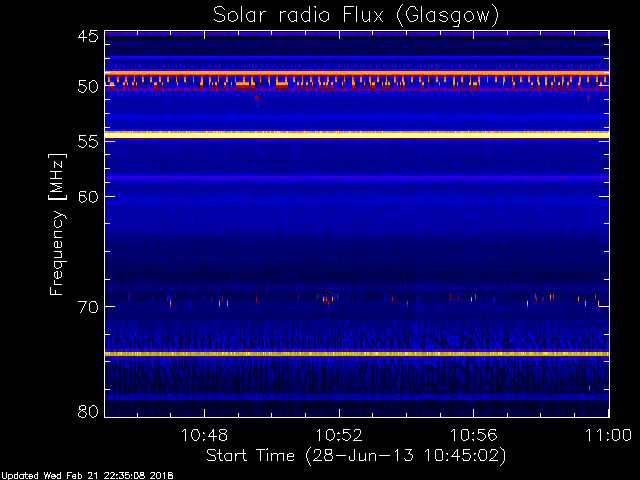
Task: Click the 'Frequency [MHz]' axis label
Action: 57,224
